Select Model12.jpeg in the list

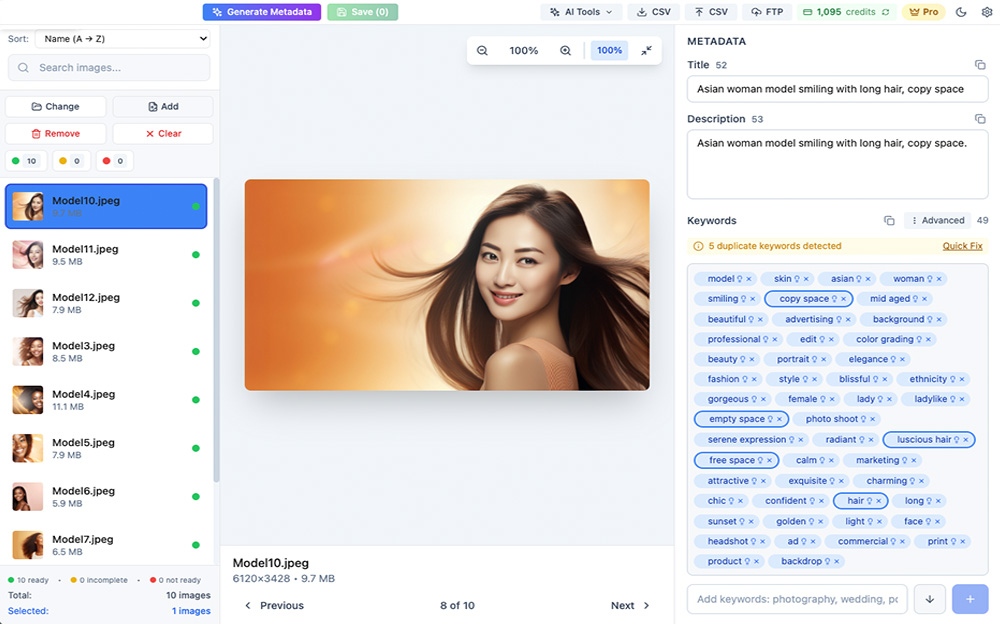tap(106, 303)
